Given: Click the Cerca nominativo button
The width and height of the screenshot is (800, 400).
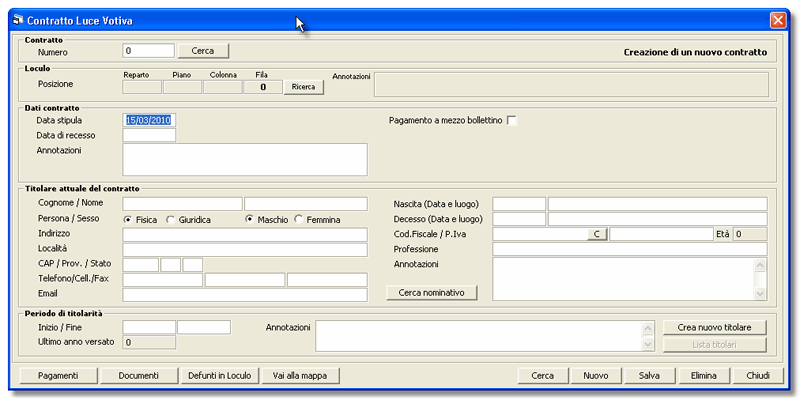Looking at the screenshot, I should [432, 293].
